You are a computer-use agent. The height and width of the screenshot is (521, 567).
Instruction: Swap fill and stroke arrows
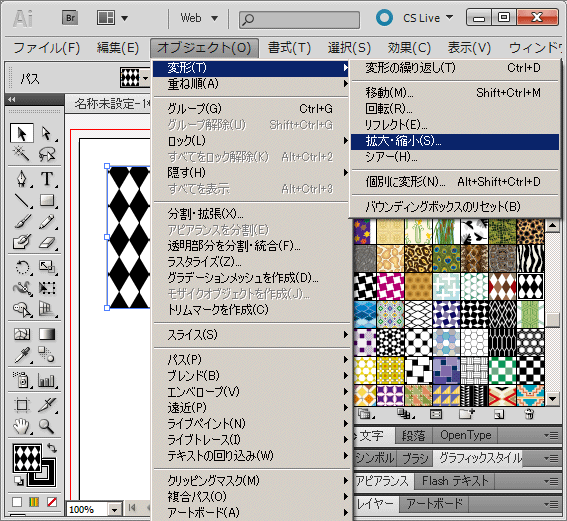(x=52, y=448)
